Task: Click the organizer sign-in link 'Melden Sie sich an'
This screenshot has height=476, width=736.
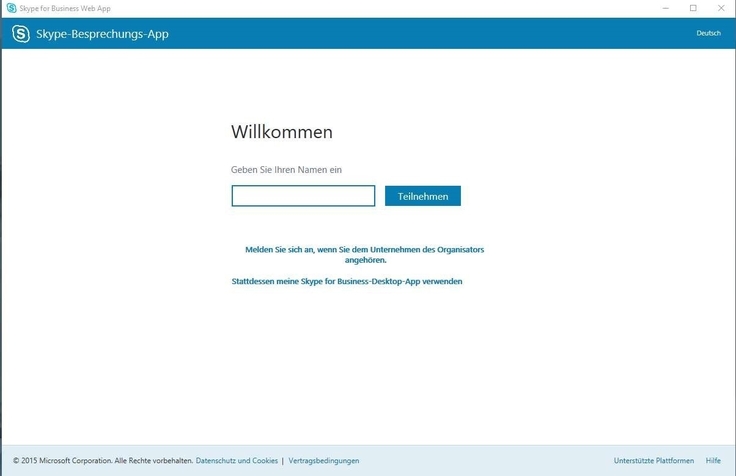Action: coord(365,254)
